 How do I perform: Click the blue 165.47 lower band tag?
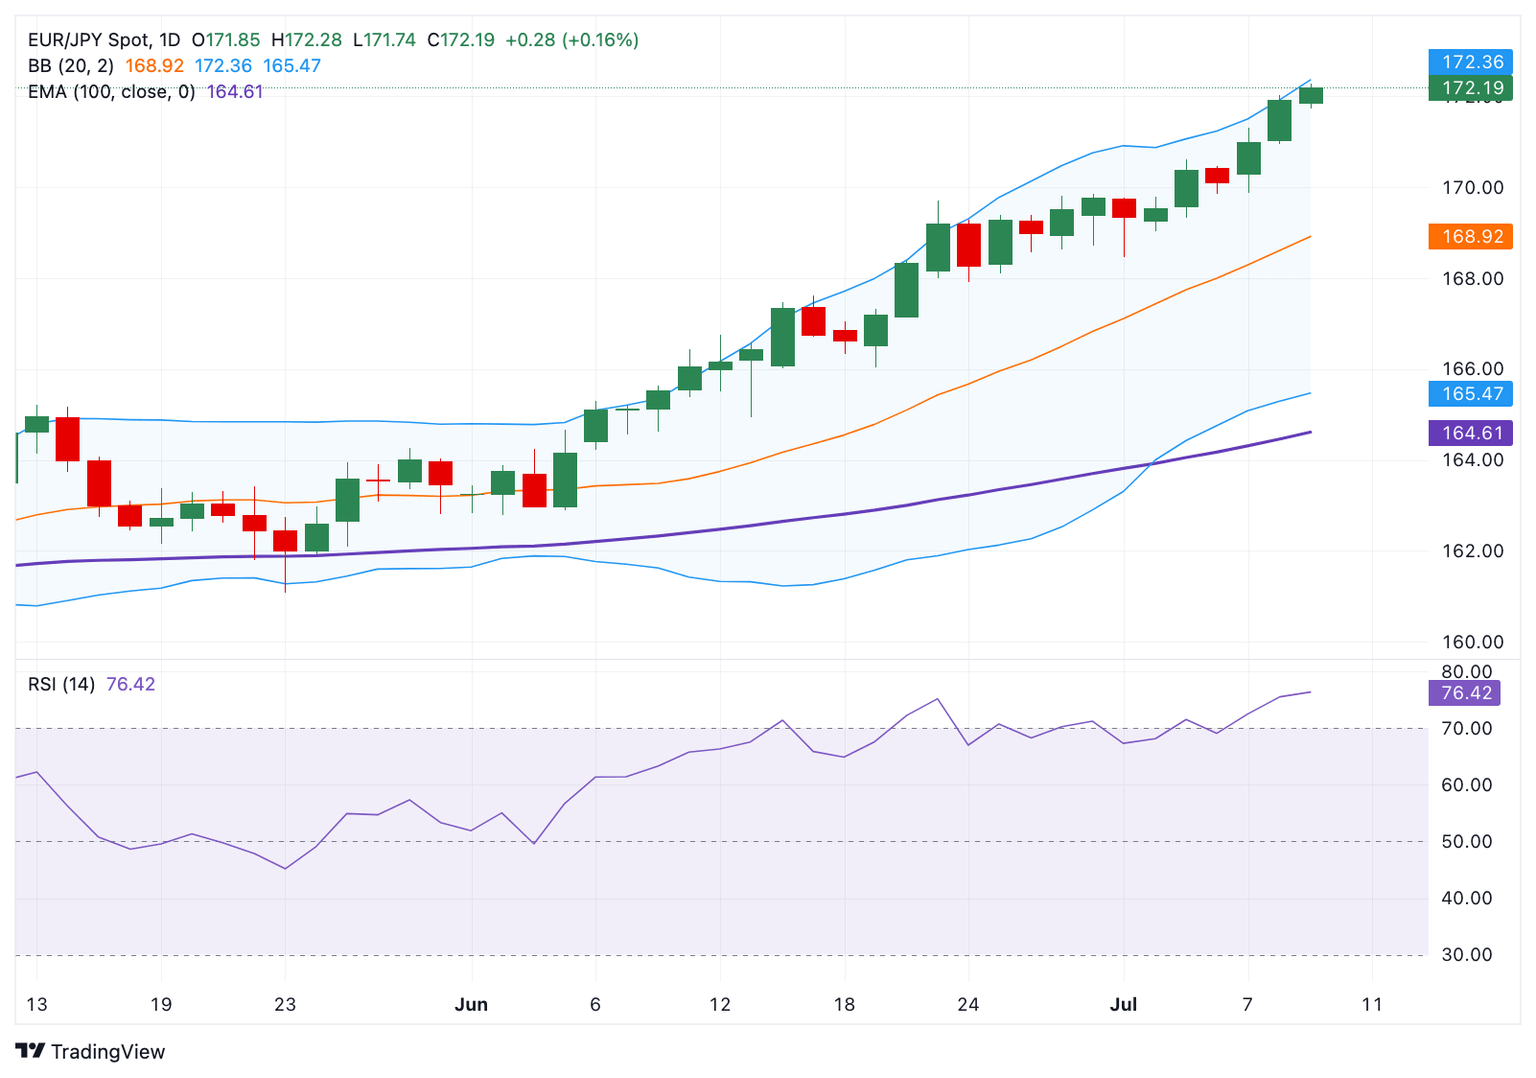(x=1470, y=394)
